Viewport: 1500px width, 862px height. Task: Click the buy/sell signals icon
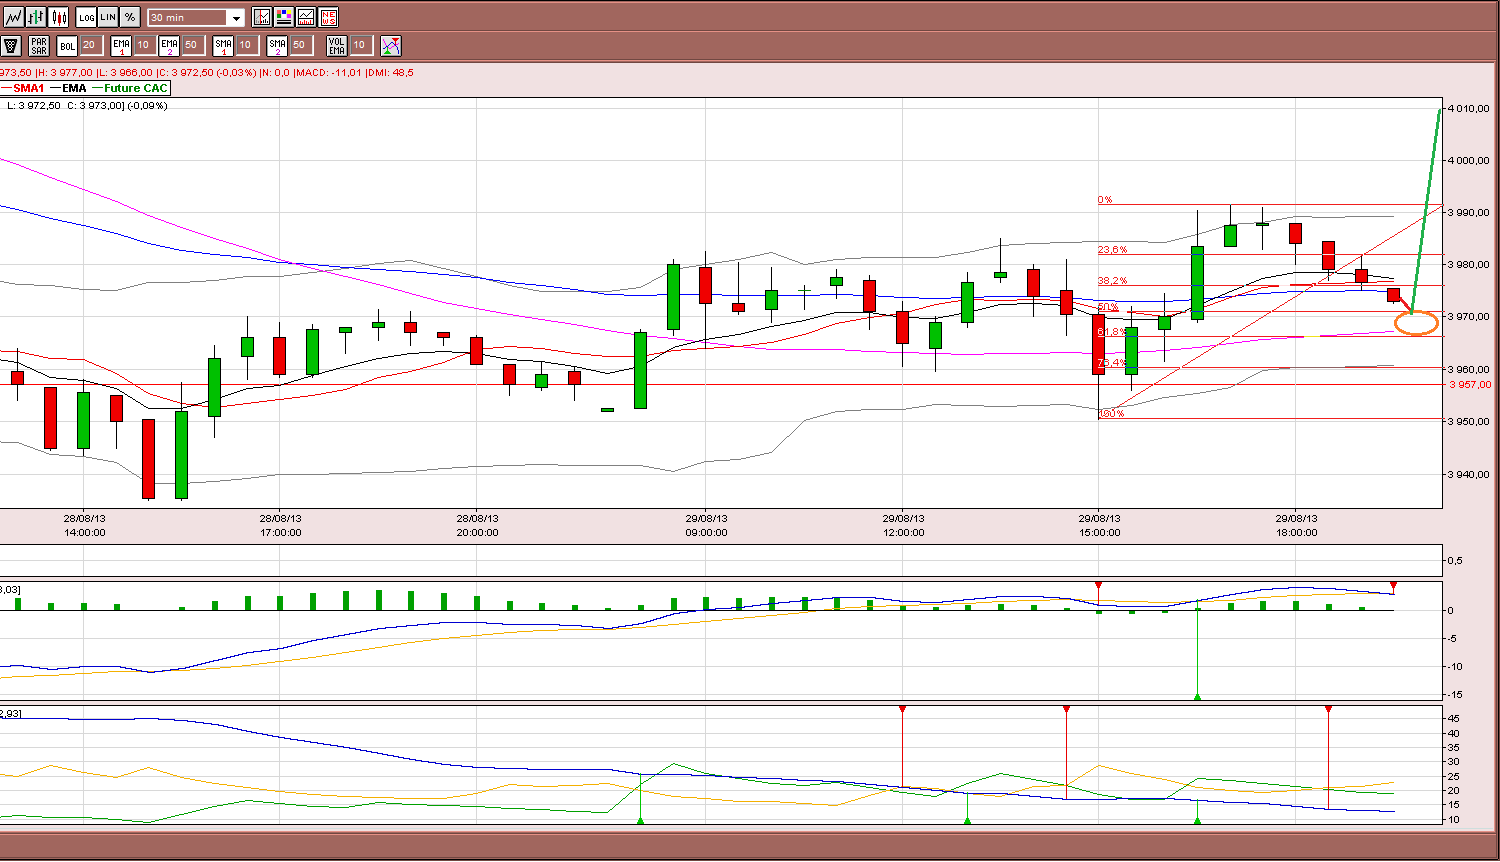click(391, 45)
